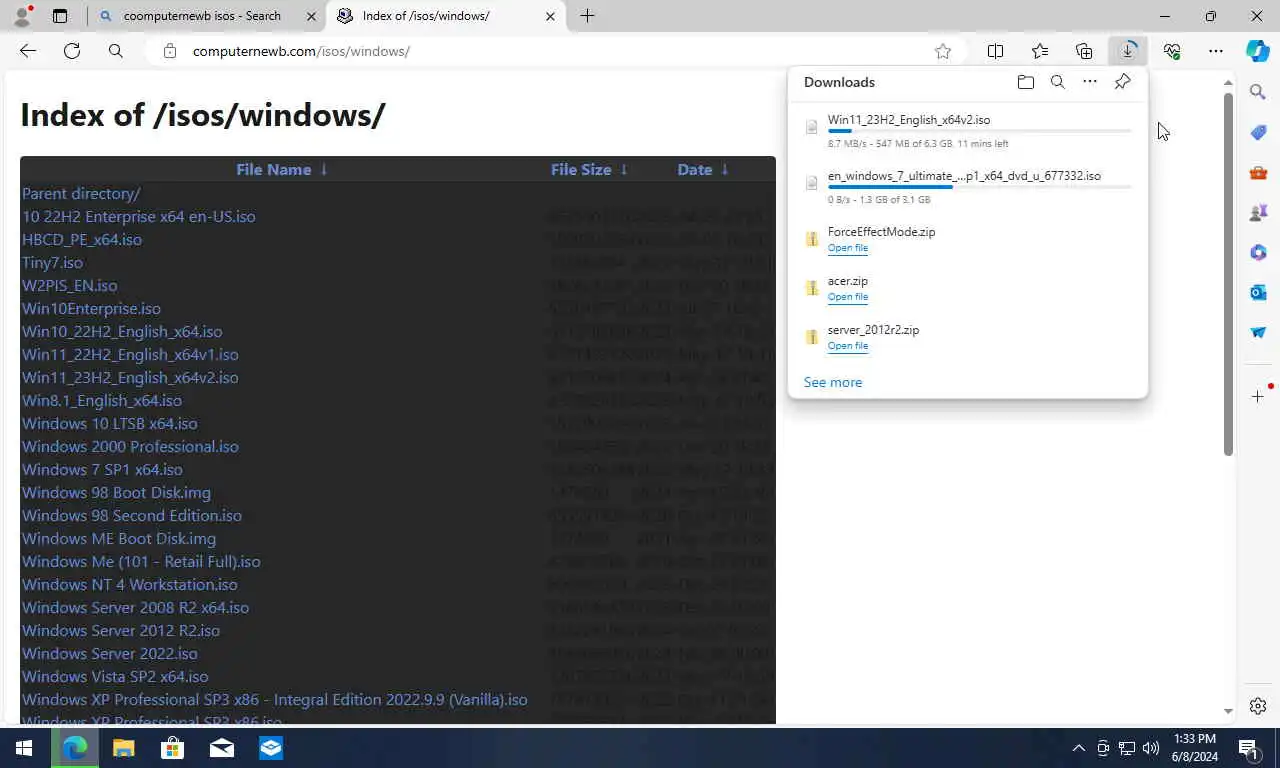Open a new browser tab

click(587, 16)
